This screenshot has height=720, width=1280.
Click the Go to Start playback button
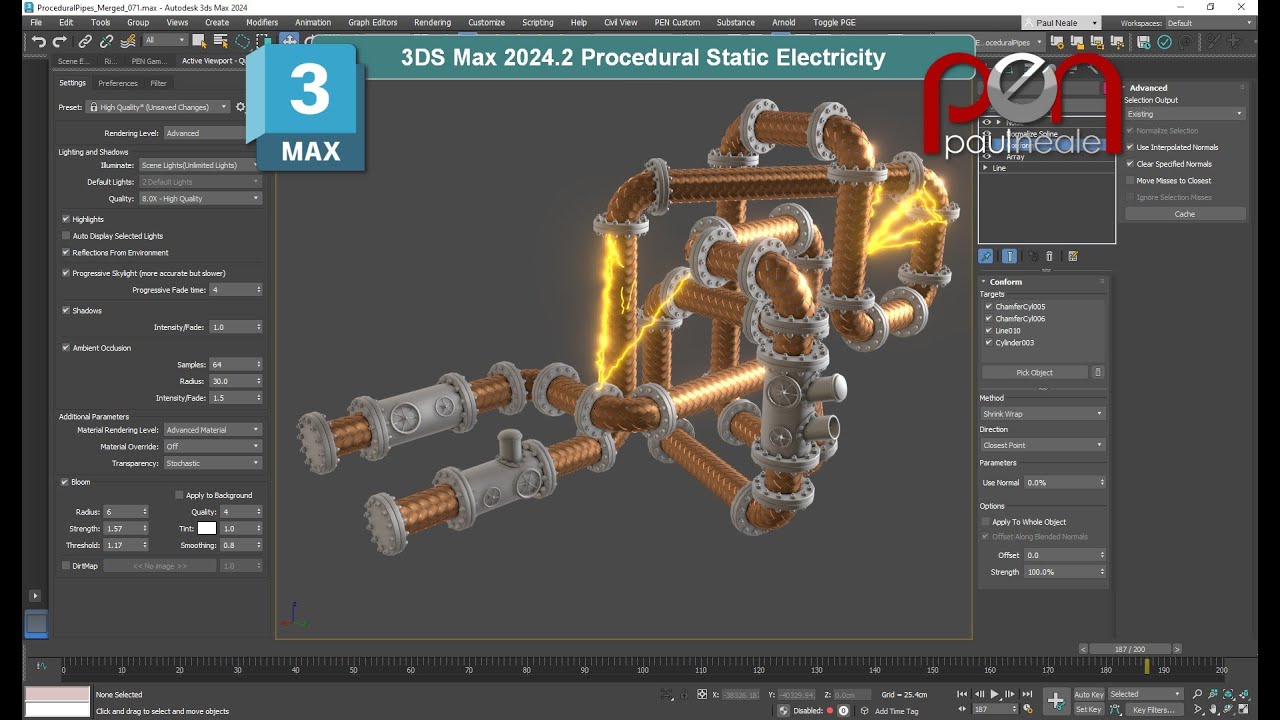[x=962, y=694]
